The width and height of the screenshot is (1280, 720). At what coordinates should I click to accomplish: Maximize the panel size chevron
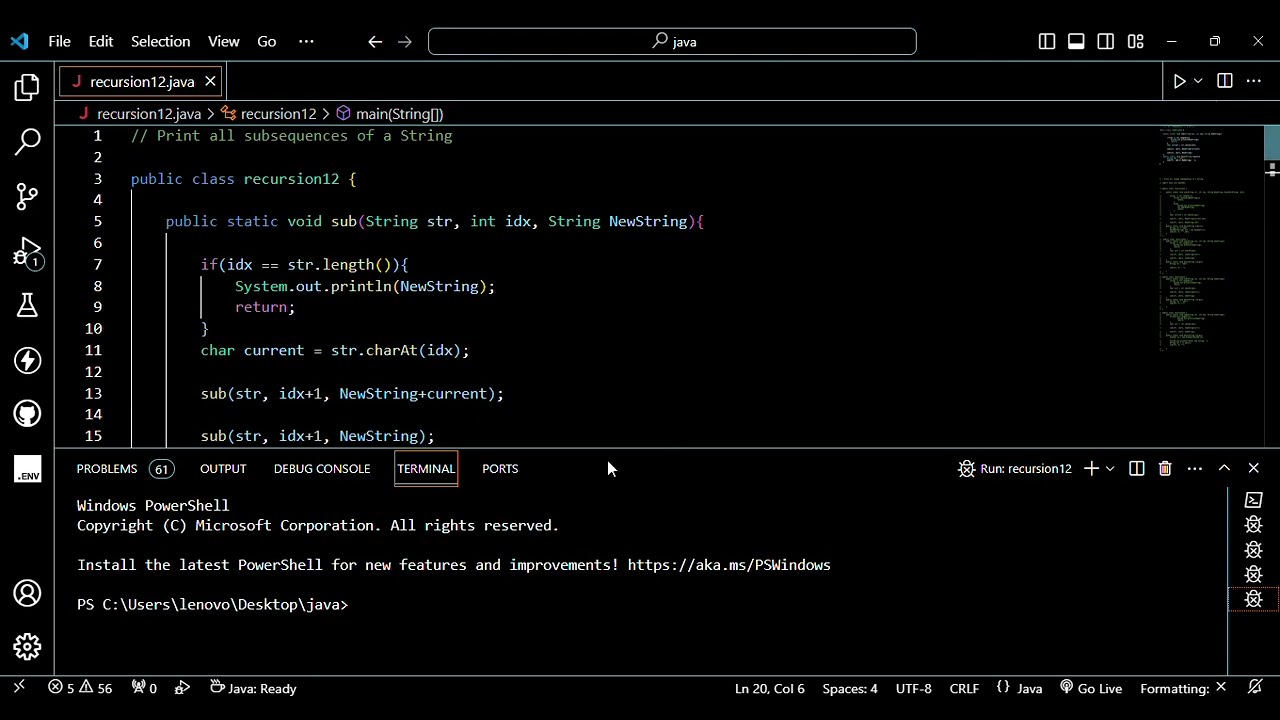coord(1224,468)
